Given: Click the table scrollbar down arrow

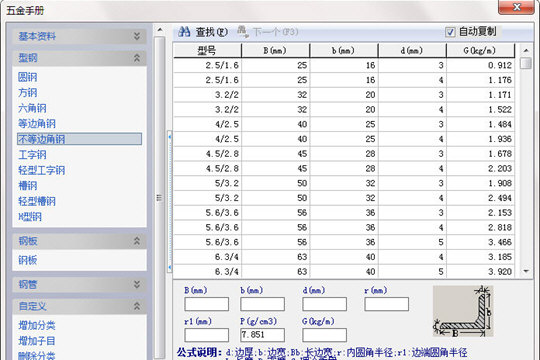Looking at the screenshot, I should point(526,271).
